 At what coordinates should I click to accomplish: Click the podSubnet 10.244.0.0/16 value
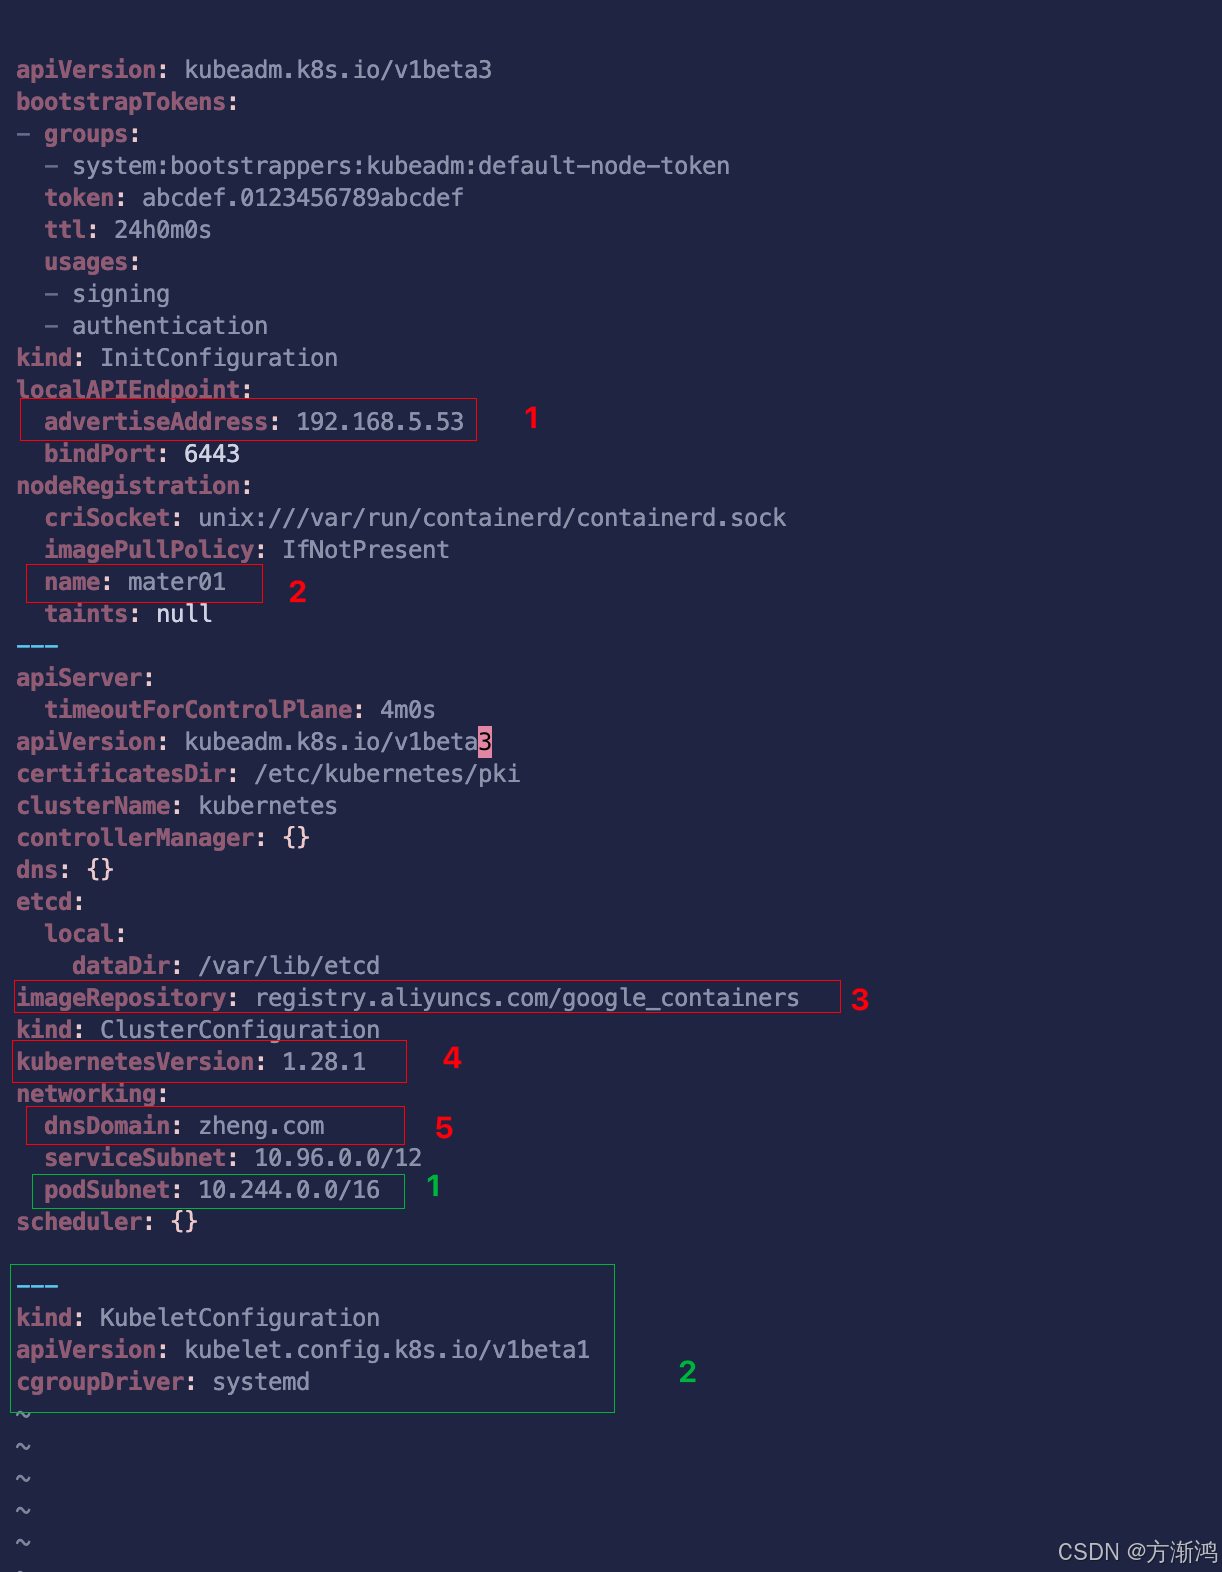(289, 1189)
